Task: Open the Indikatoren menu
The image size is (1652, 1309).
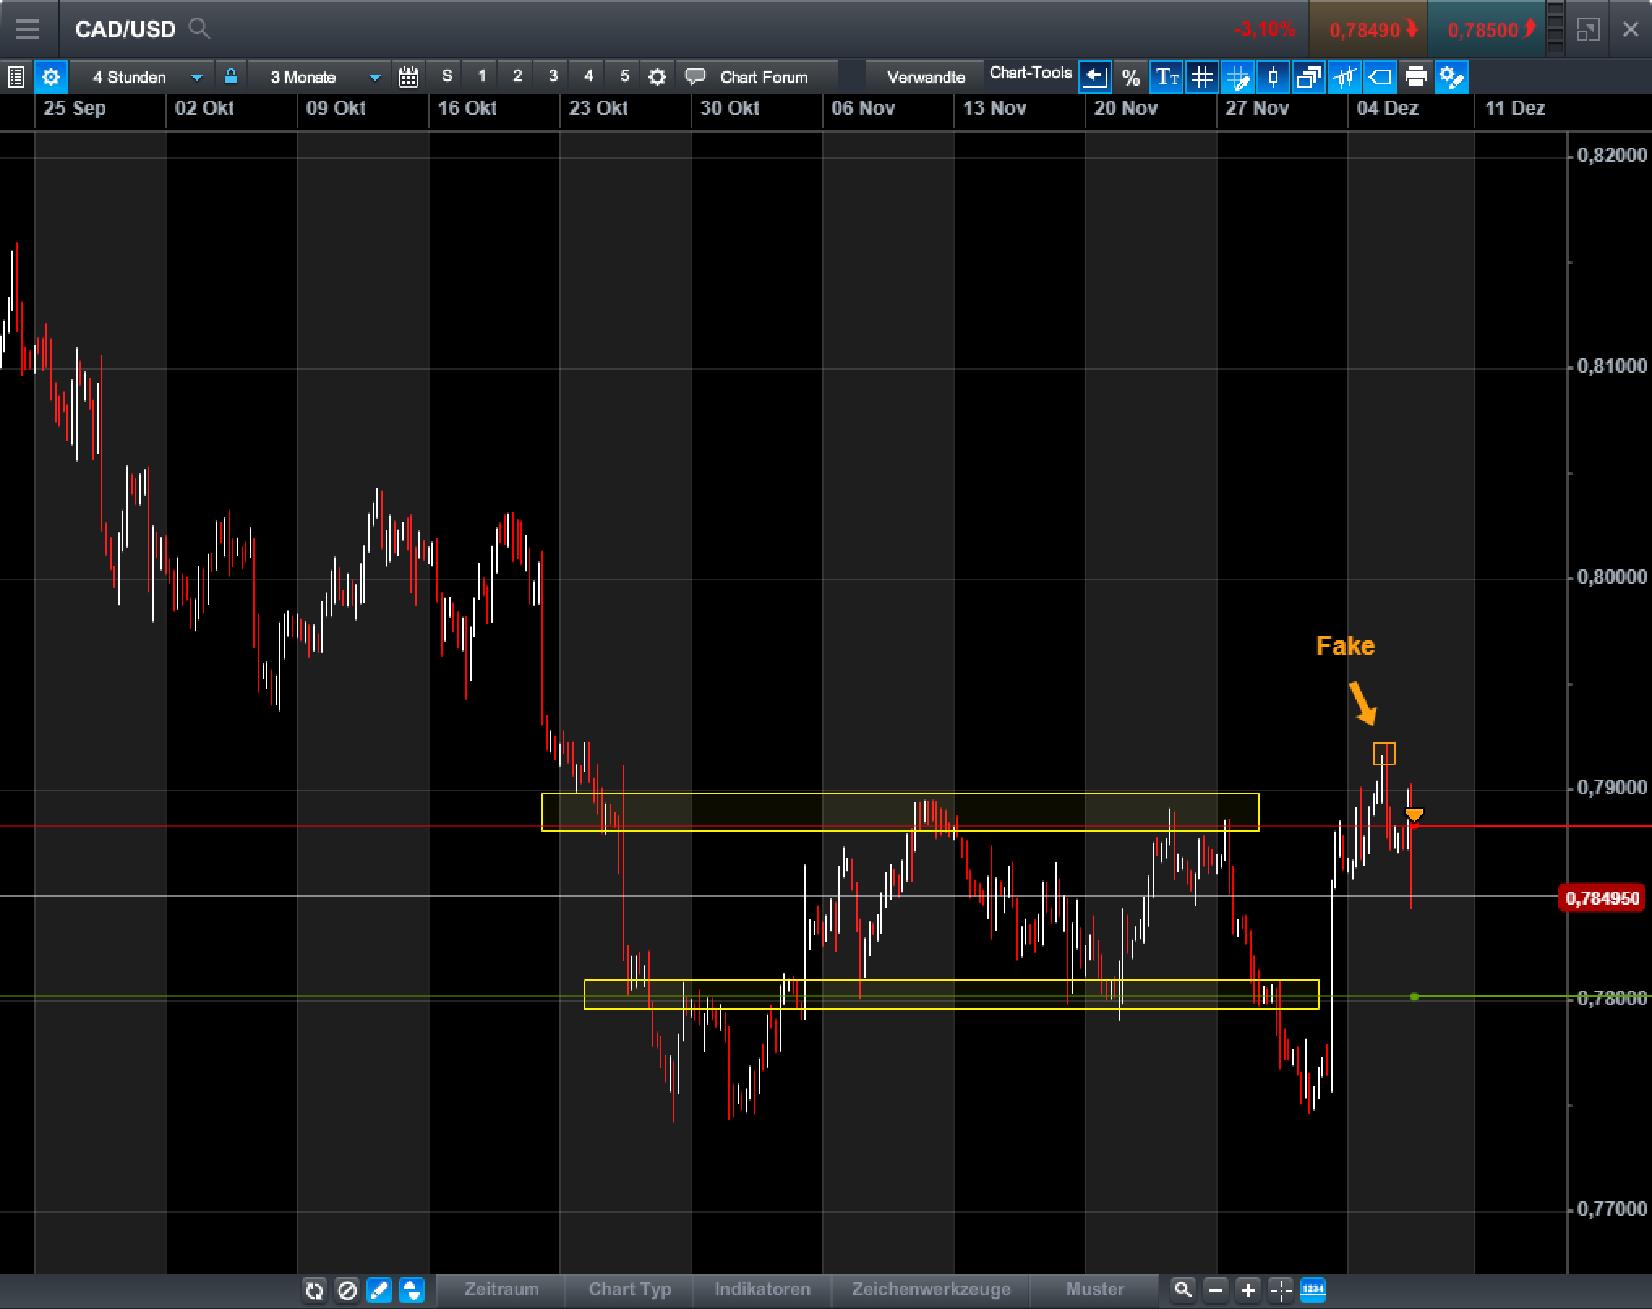Action: (762, 1290)
